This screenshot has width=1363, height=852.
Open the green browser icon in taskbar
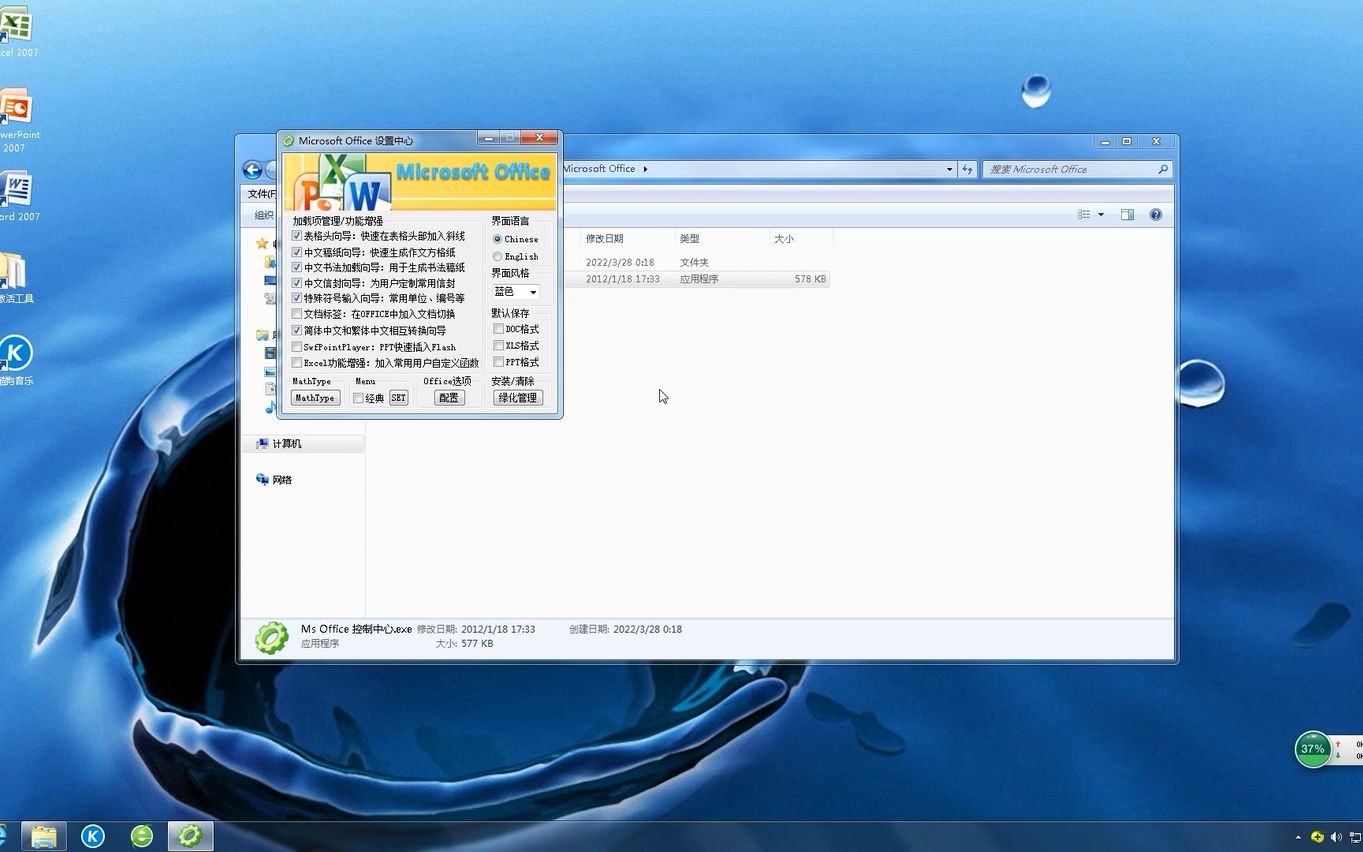click(x=142, y=835)
